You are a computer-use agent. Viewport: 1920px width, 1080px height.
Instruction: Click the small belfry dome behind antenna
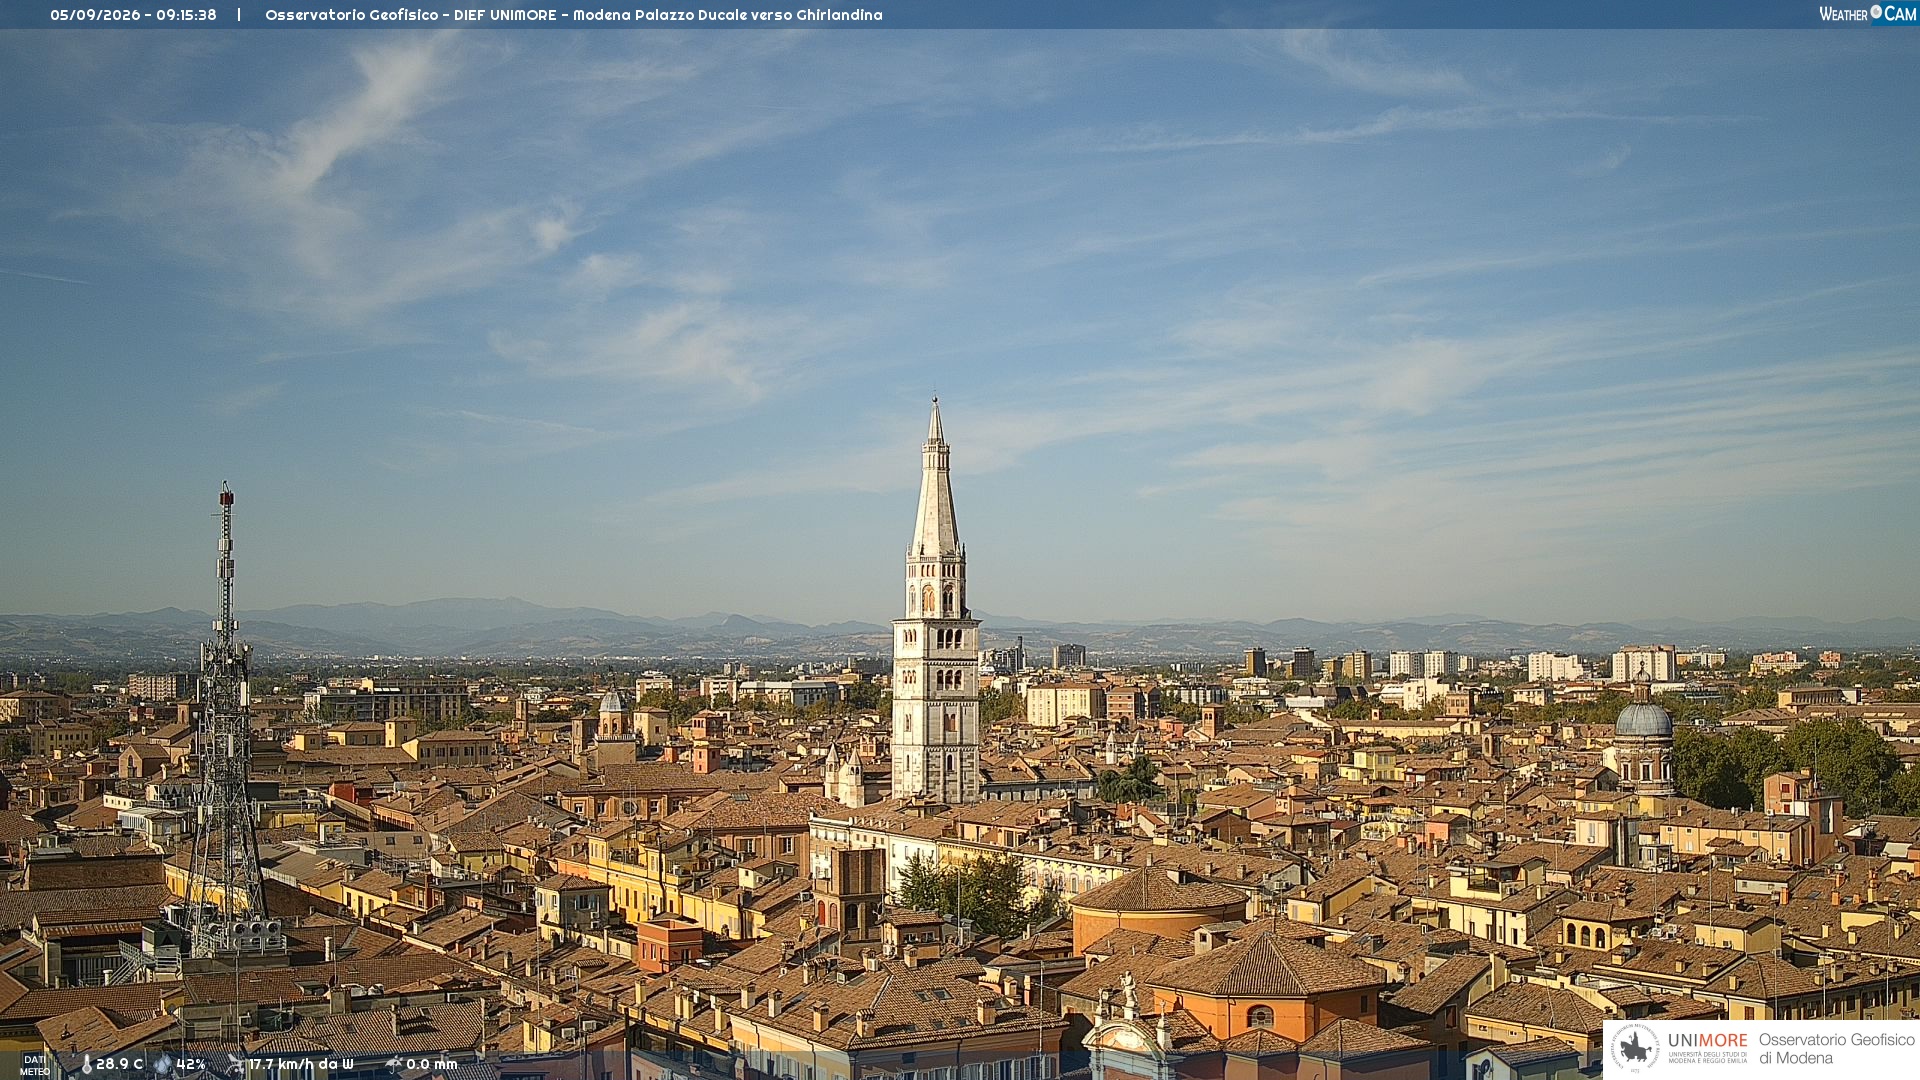coord(612,700)
